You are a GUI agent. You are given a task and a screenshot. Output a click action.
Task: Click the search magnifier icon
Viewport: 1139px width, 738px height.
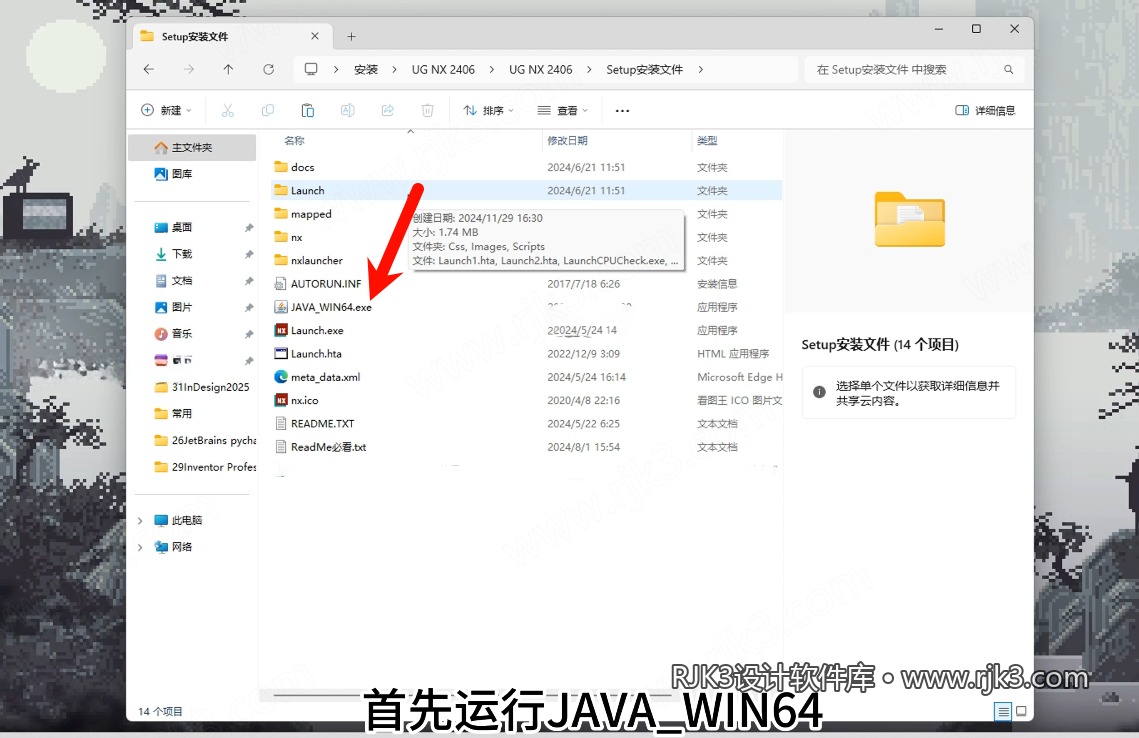pos(1008,70)
